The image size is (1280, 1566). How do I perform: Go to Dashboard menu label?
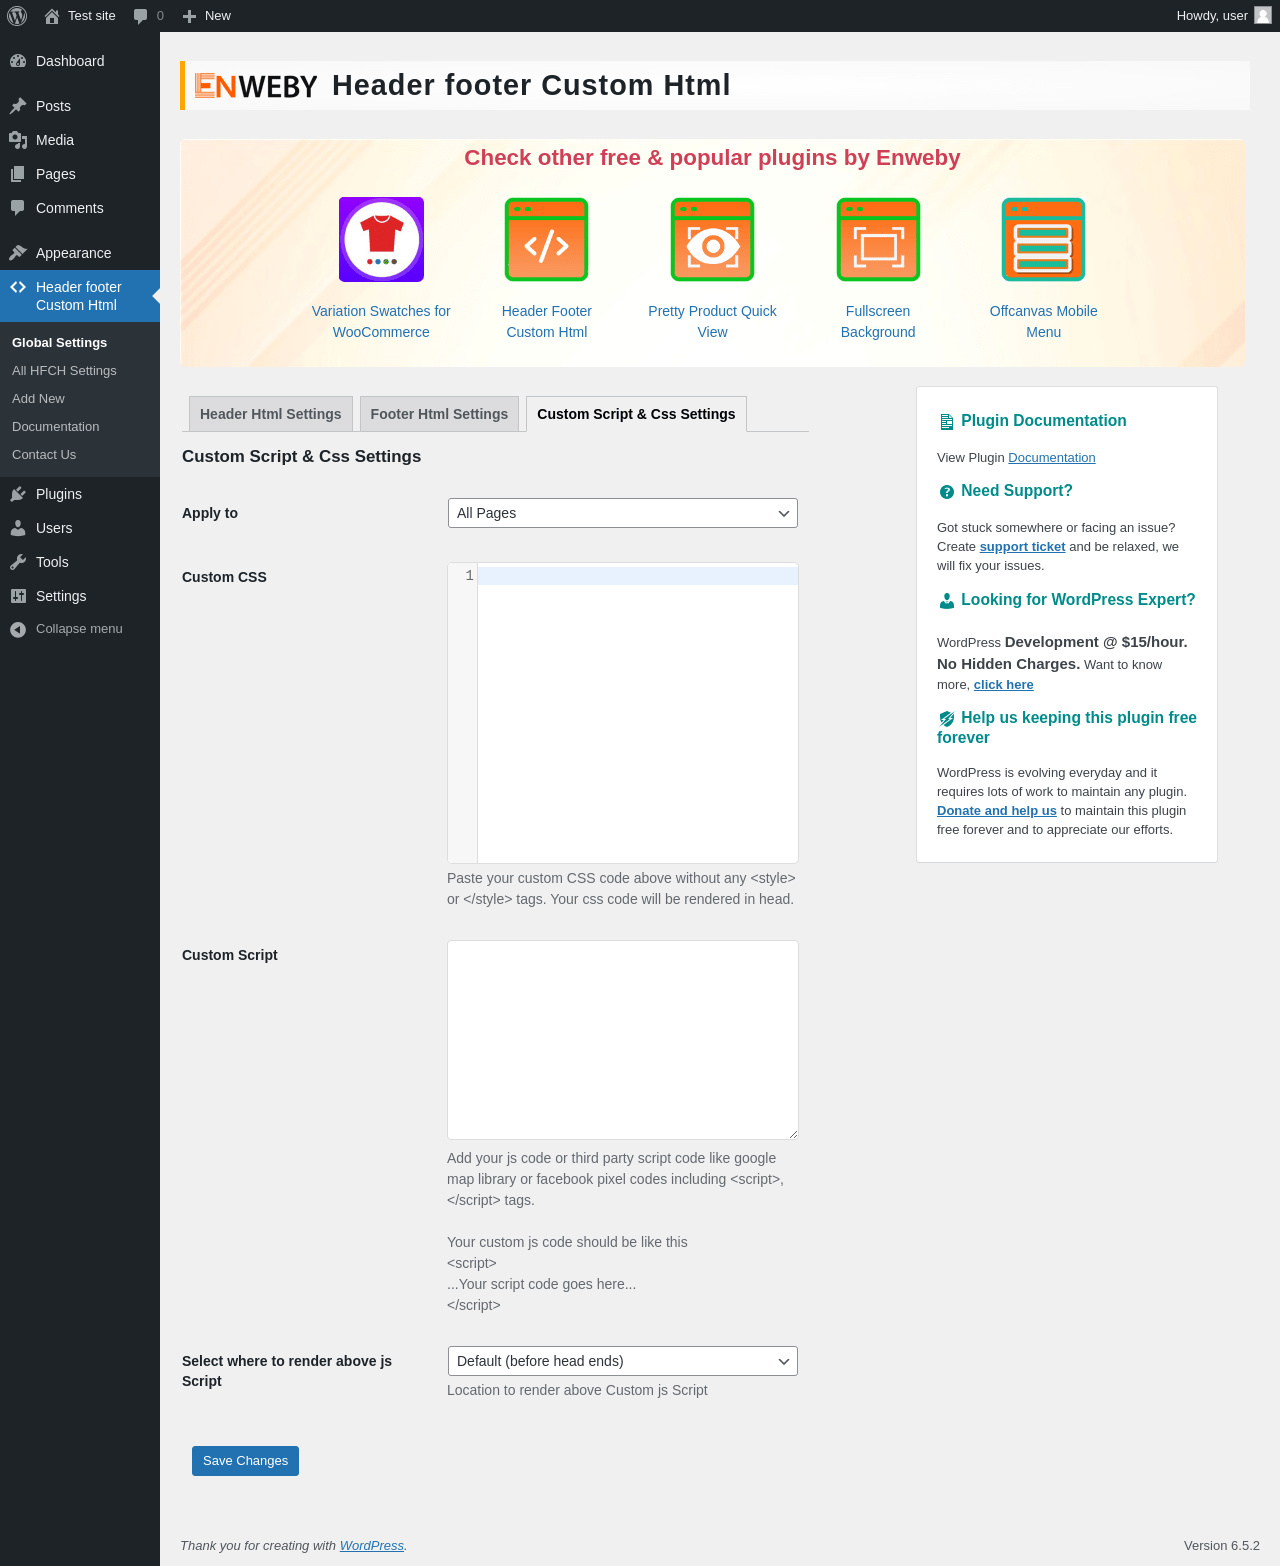pyautogui.click(x=70, y=61)
